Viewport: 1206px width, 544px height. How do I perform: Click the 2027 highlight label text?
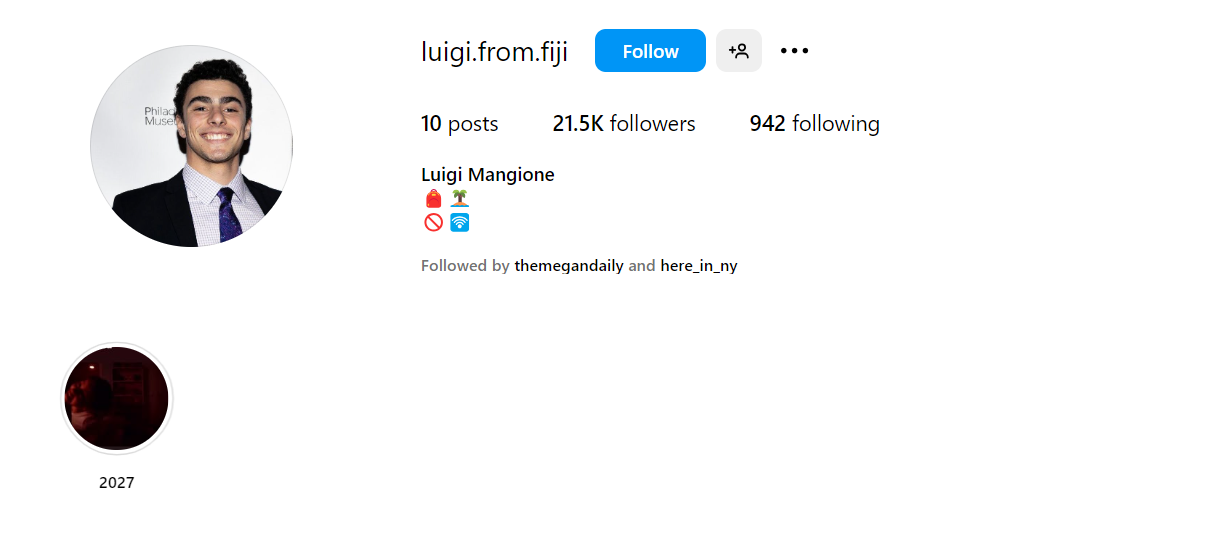[x=117, y=483]
